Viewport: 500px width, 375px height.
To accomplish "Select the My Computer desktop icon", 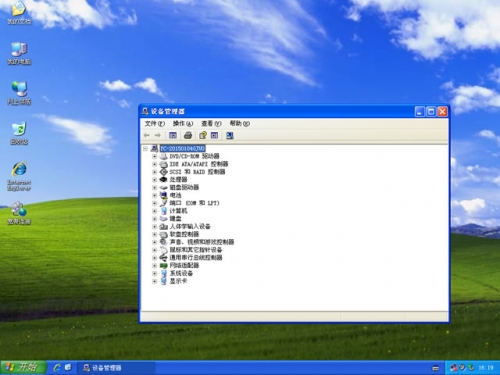I will 19,53.
